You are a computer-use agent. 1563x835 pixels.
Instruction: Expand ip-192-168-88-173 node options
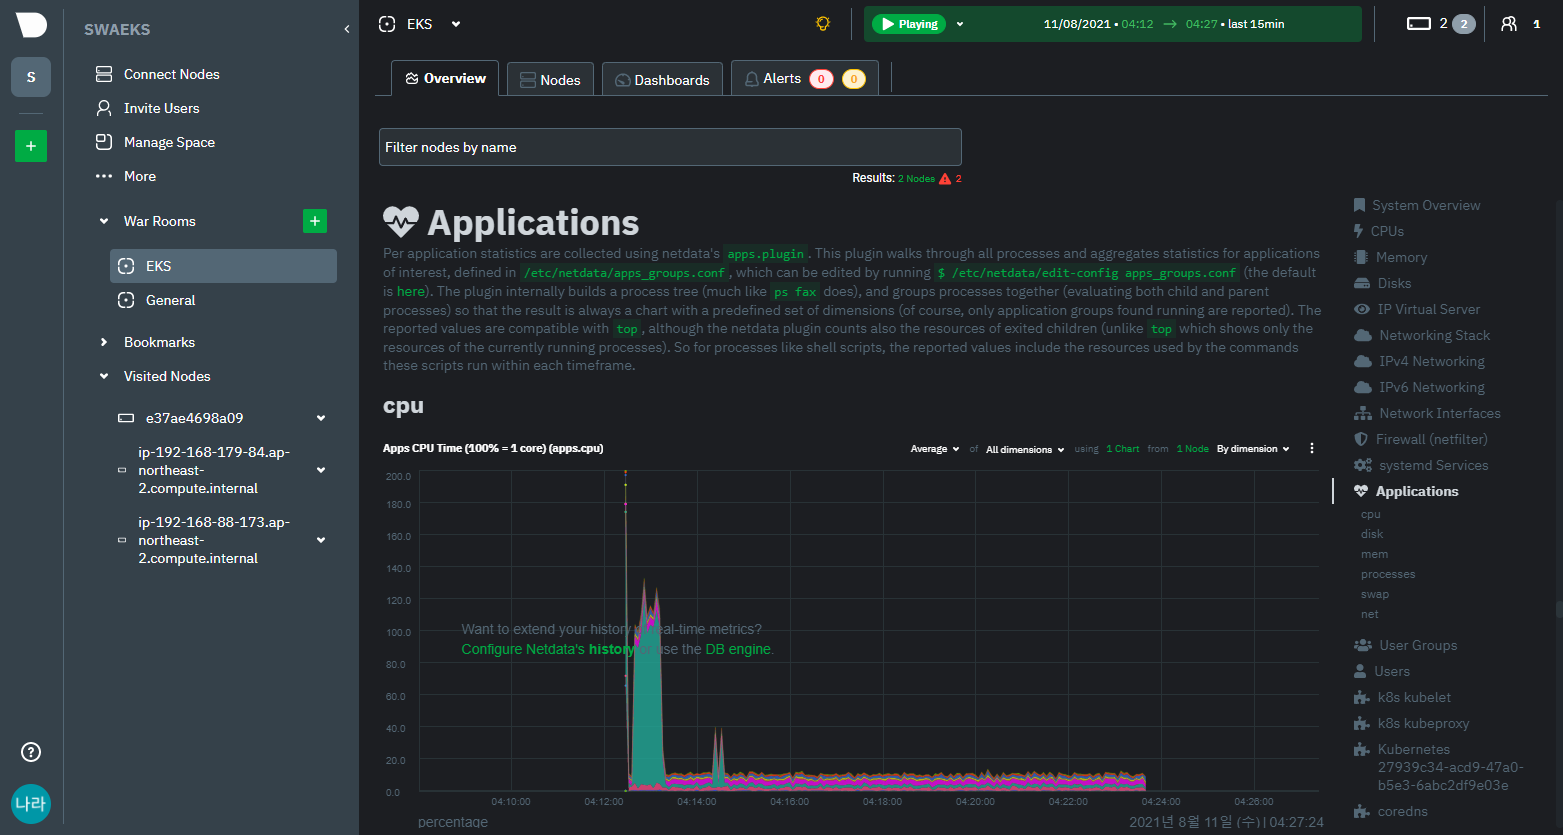(x=321, y=540)
